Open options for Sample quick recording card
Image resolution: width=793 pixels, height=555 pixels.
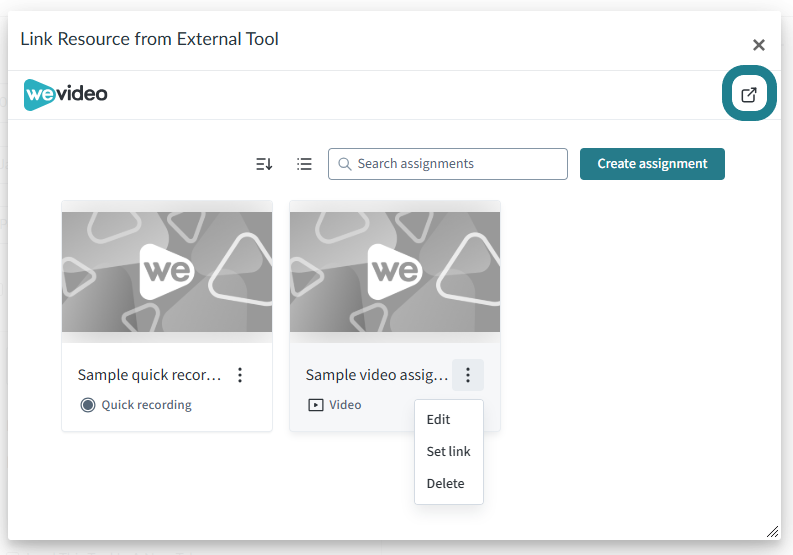(x=240, y=375)
